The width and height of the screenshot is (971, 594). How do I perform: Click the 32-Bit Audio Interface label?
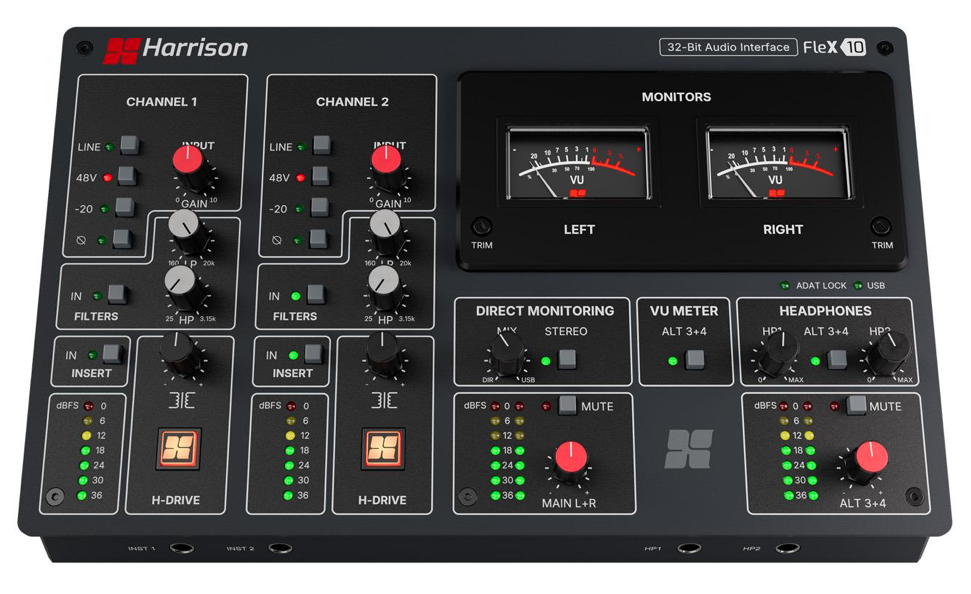728,47
